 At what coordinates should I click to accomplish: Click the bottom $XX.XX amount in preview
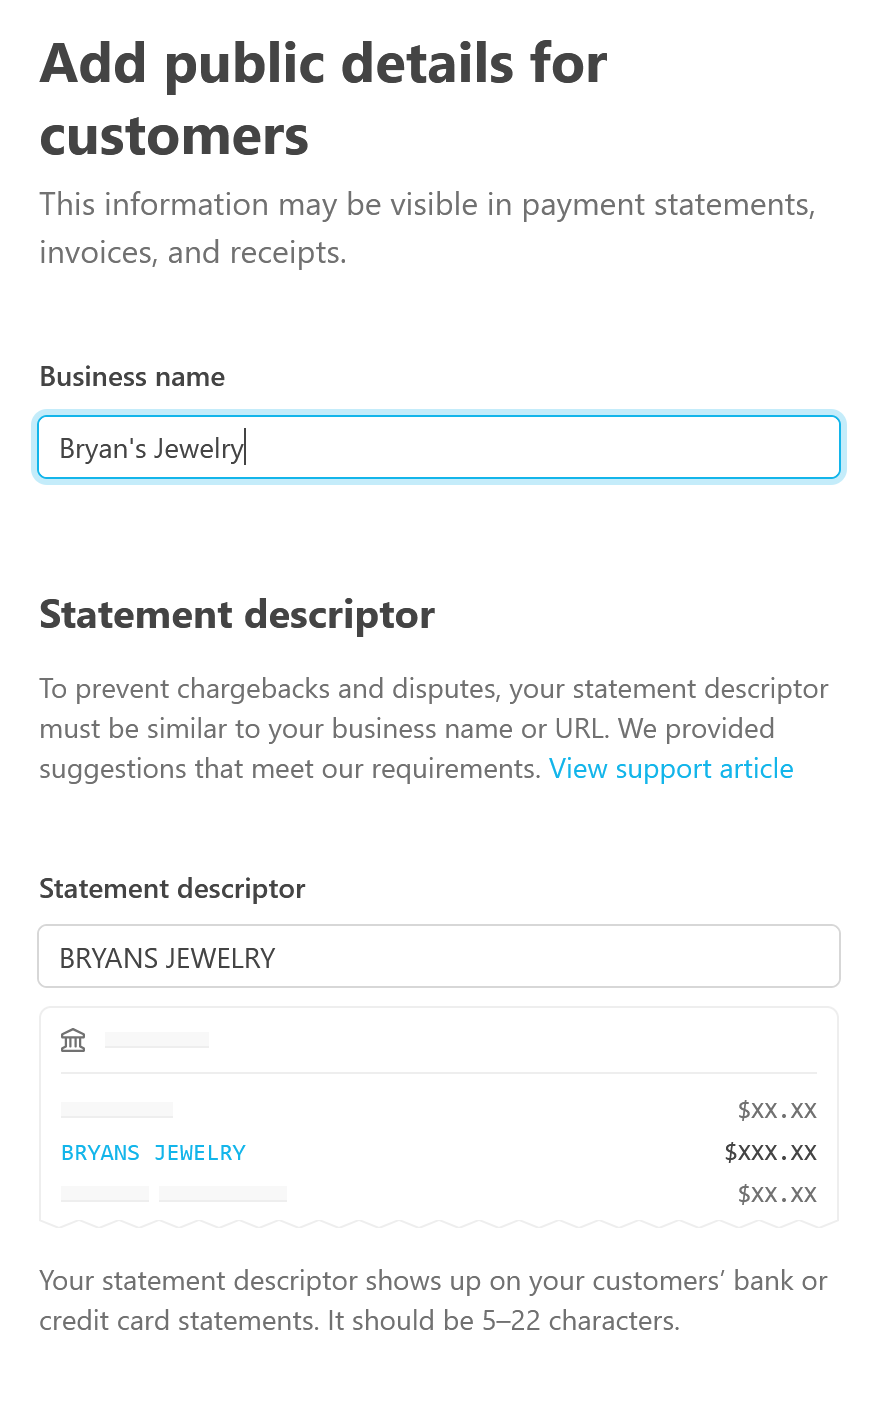click(x=777, y=1194)
